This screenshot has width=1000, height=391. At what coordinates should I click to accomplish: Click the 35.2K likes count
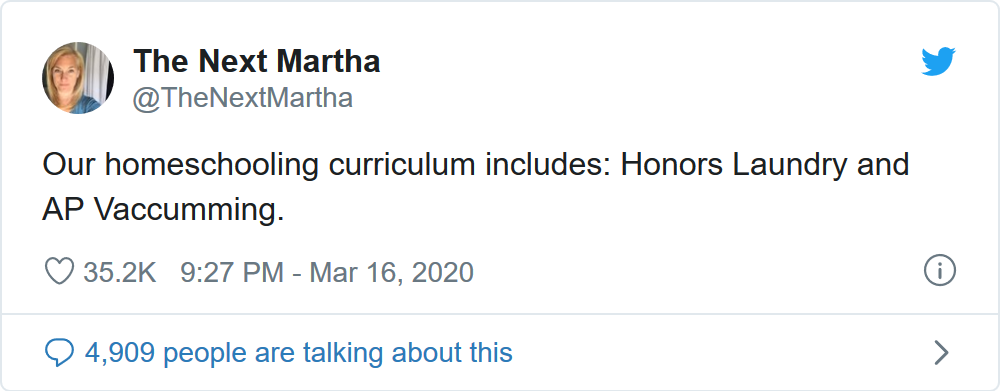pyautogui.click(x=120, y=272)
